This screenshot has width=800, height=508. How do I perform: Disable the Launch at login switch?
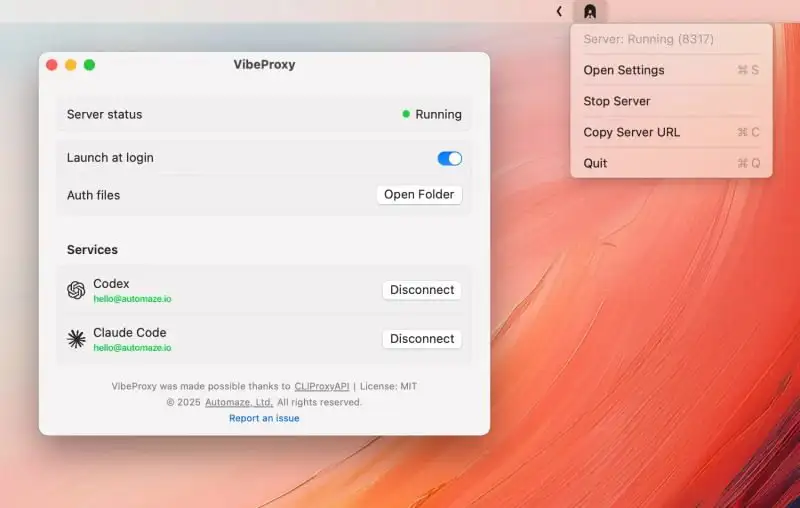(x=449, y=158)
